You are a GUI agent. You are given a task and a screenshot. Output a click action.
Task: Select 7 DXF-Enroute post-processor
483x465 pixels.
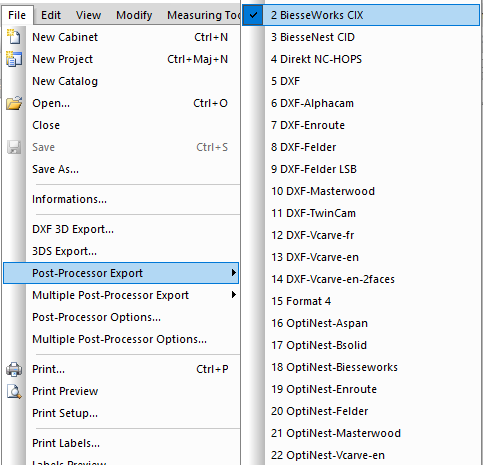point(361,125)
